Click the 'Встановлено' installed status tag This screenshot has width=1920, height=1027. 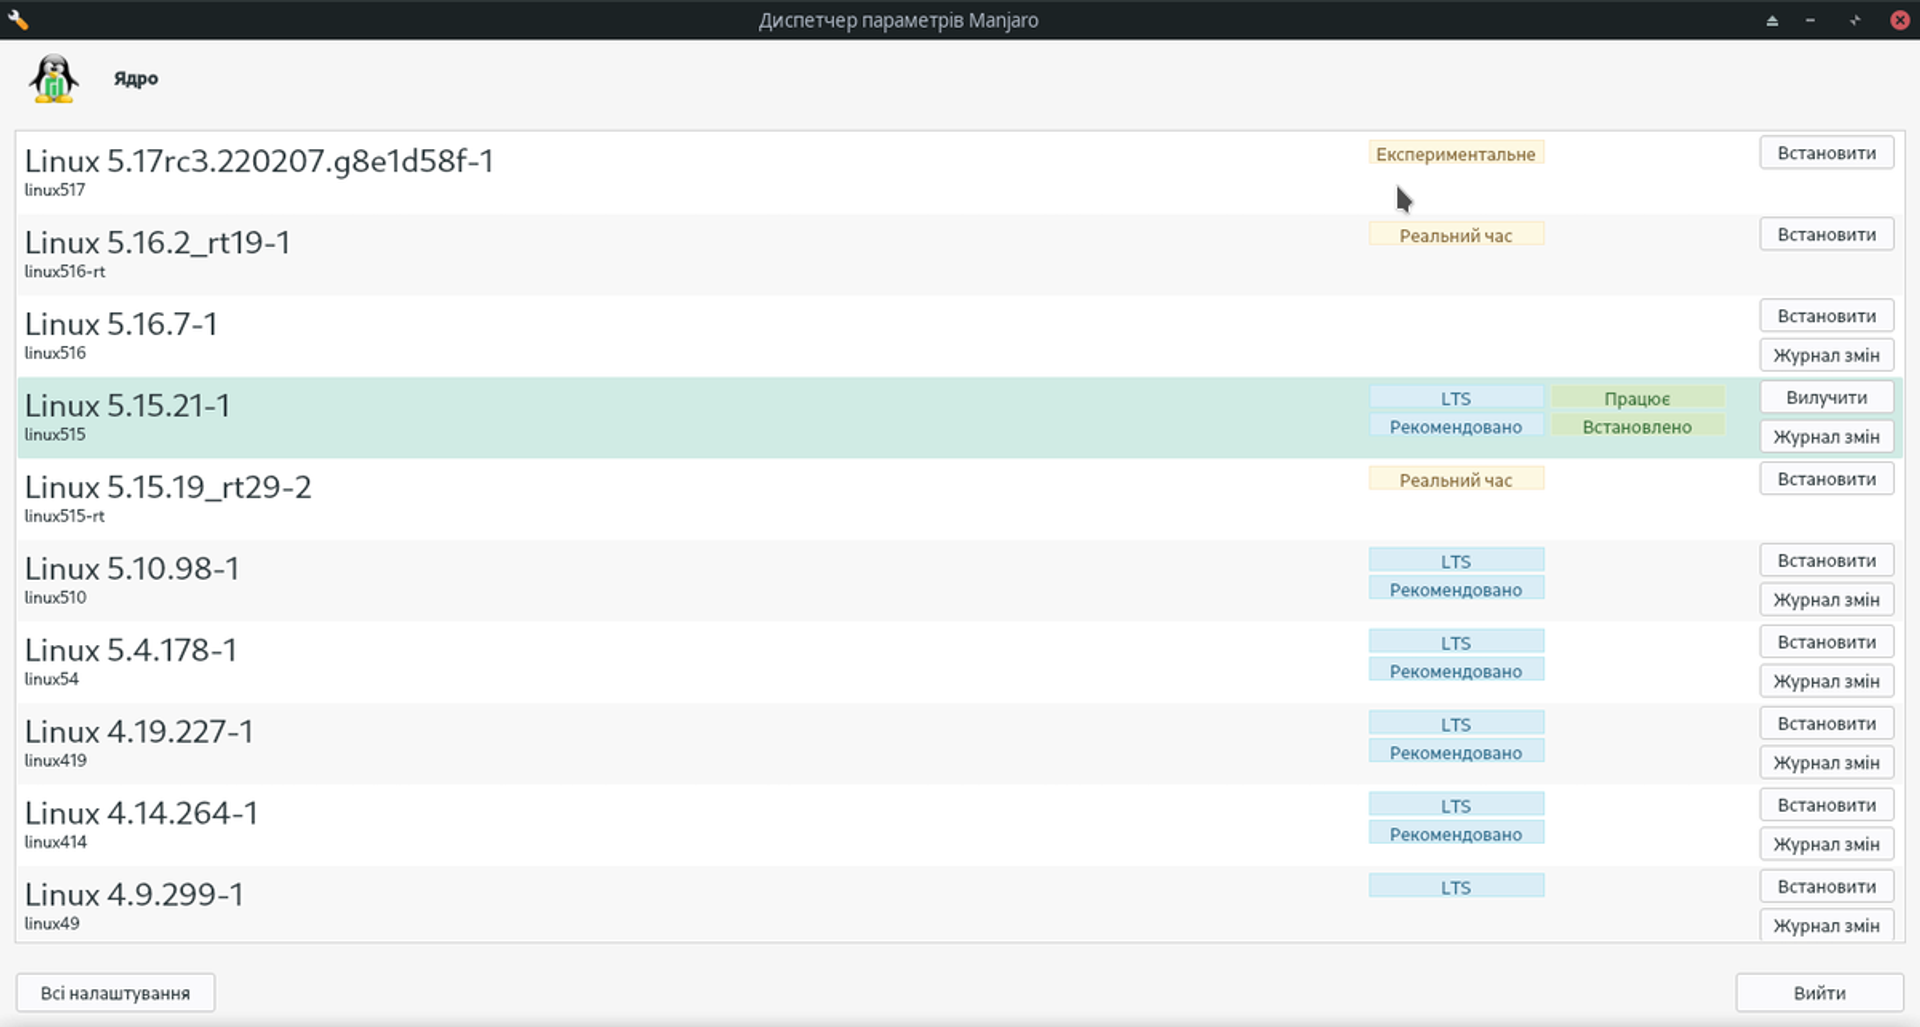click(1637, 427)
